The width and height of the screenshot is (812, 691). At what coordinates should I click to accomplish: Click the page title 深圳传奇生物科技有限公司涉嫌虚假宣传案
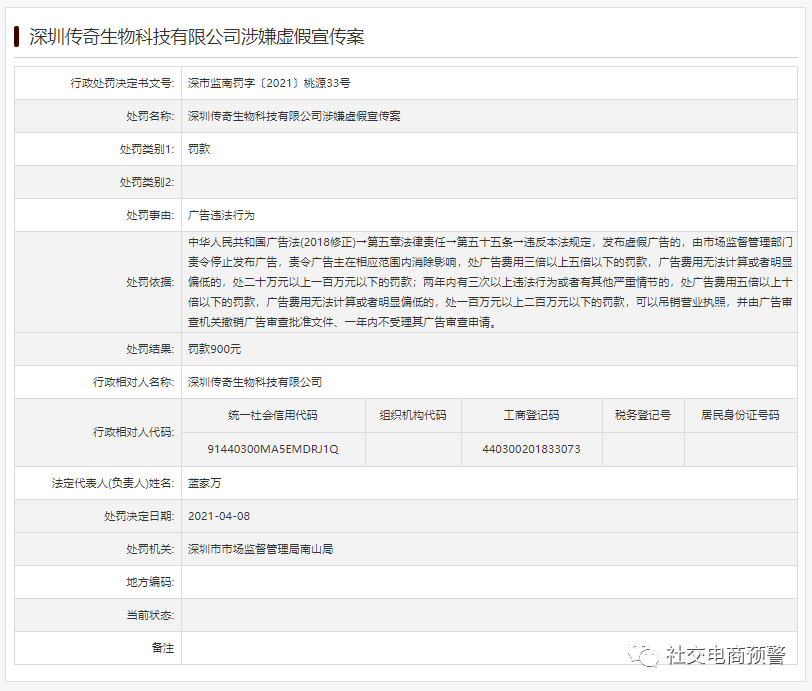tap(196, 37)
